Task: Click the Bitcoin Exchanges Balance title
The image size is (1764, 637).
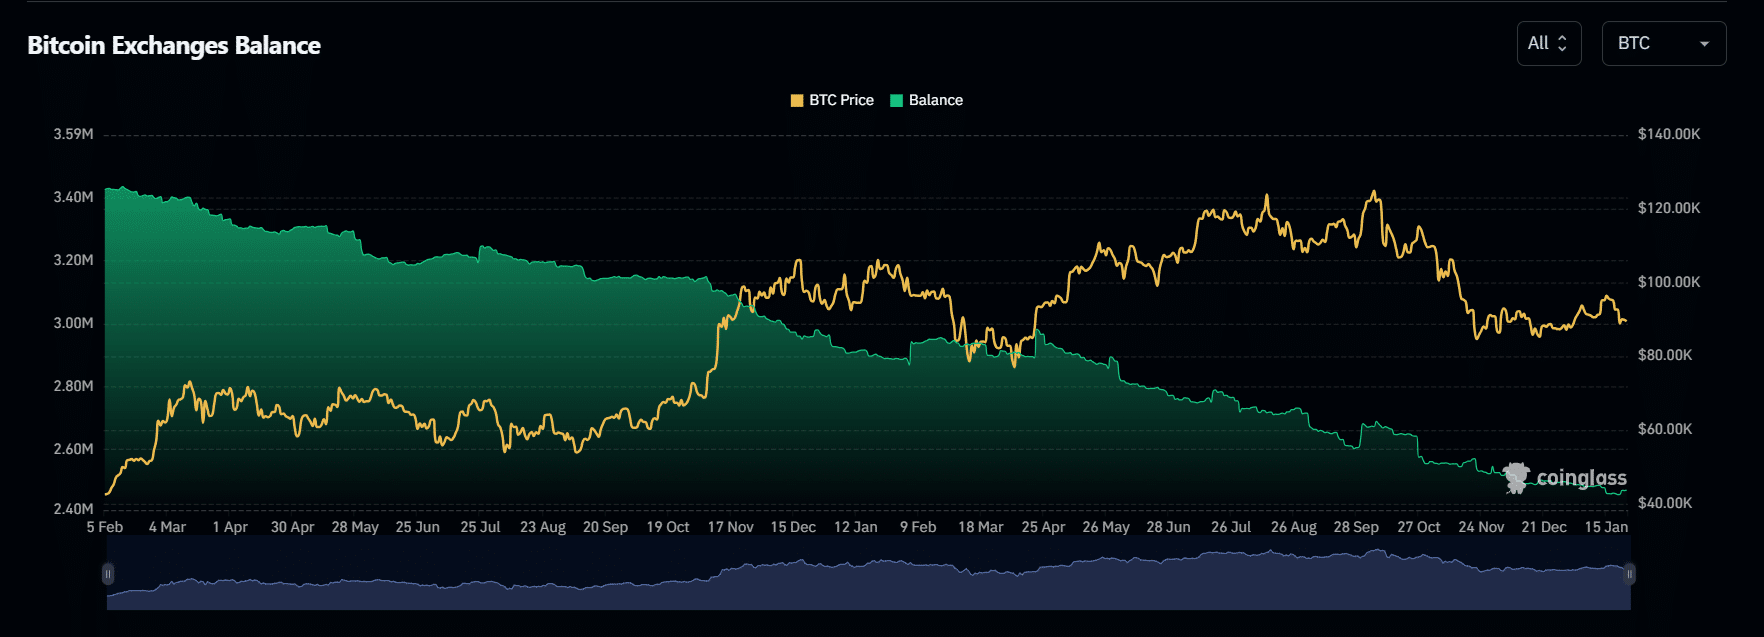Action: tap(174, 46)
